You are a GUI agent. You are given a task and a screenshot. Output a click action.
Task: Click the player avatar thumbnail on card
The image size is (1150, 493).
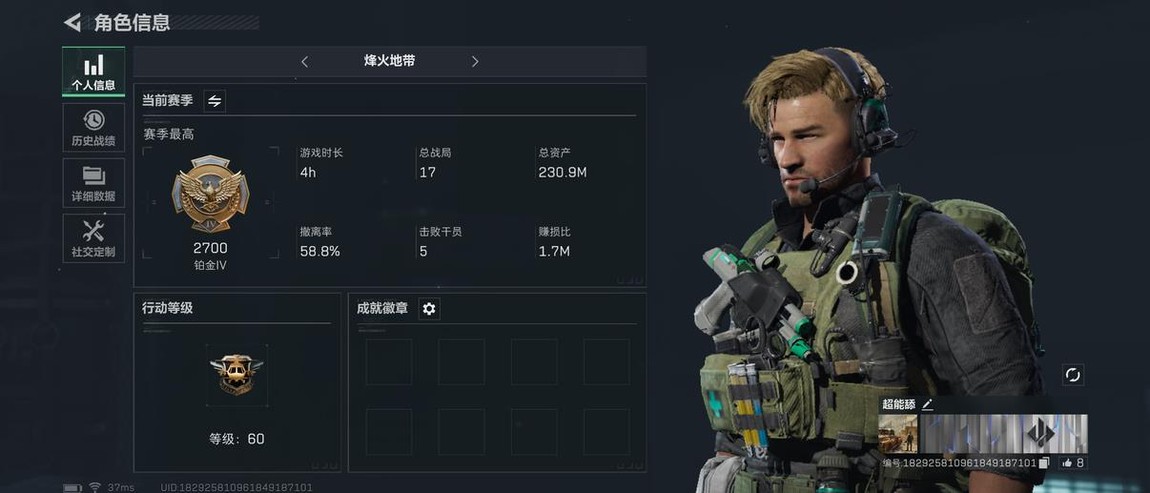pos(898,434)
